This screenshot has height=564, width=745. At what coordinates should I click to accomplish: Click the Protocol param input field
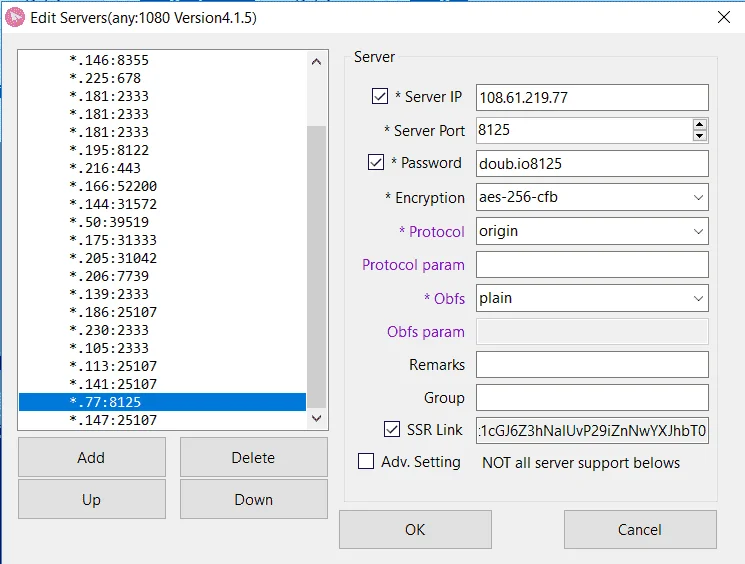592,264
